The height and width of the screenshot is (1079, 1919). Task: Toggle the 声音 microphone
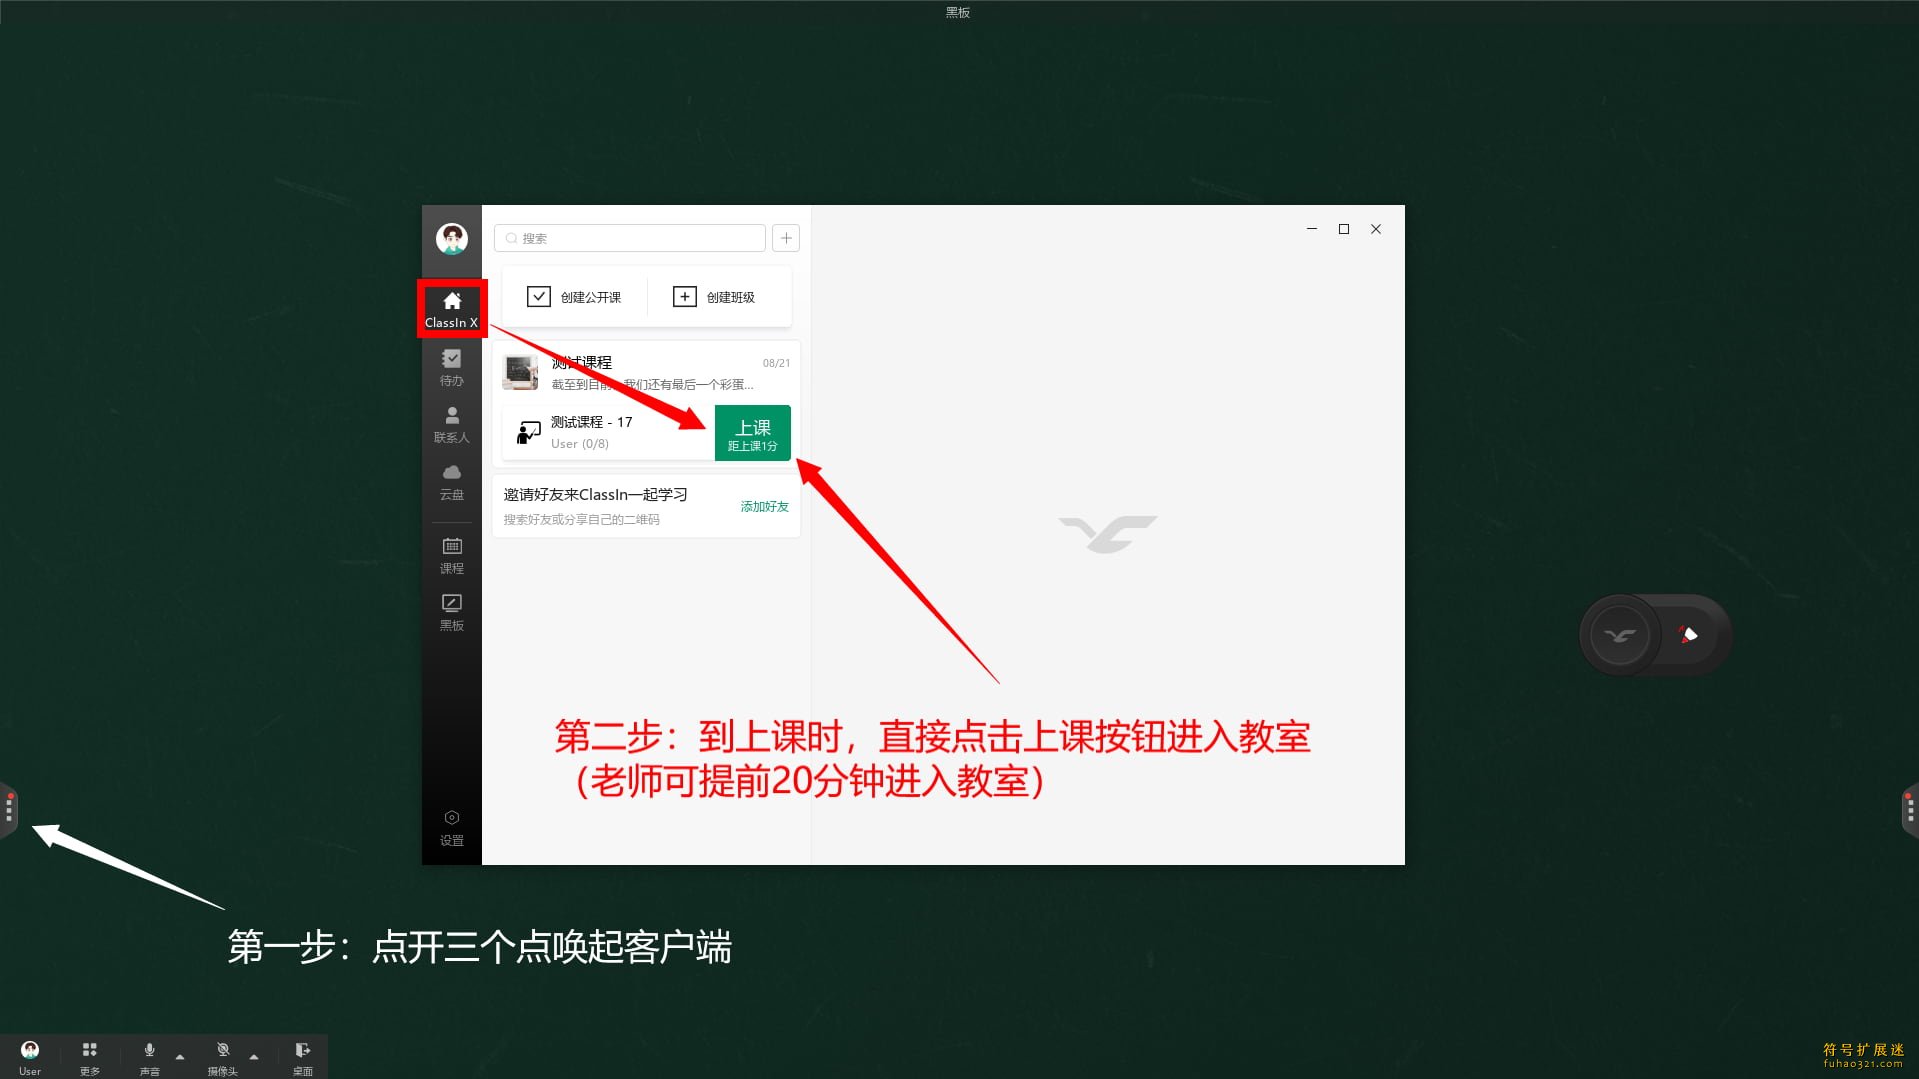149,1057
